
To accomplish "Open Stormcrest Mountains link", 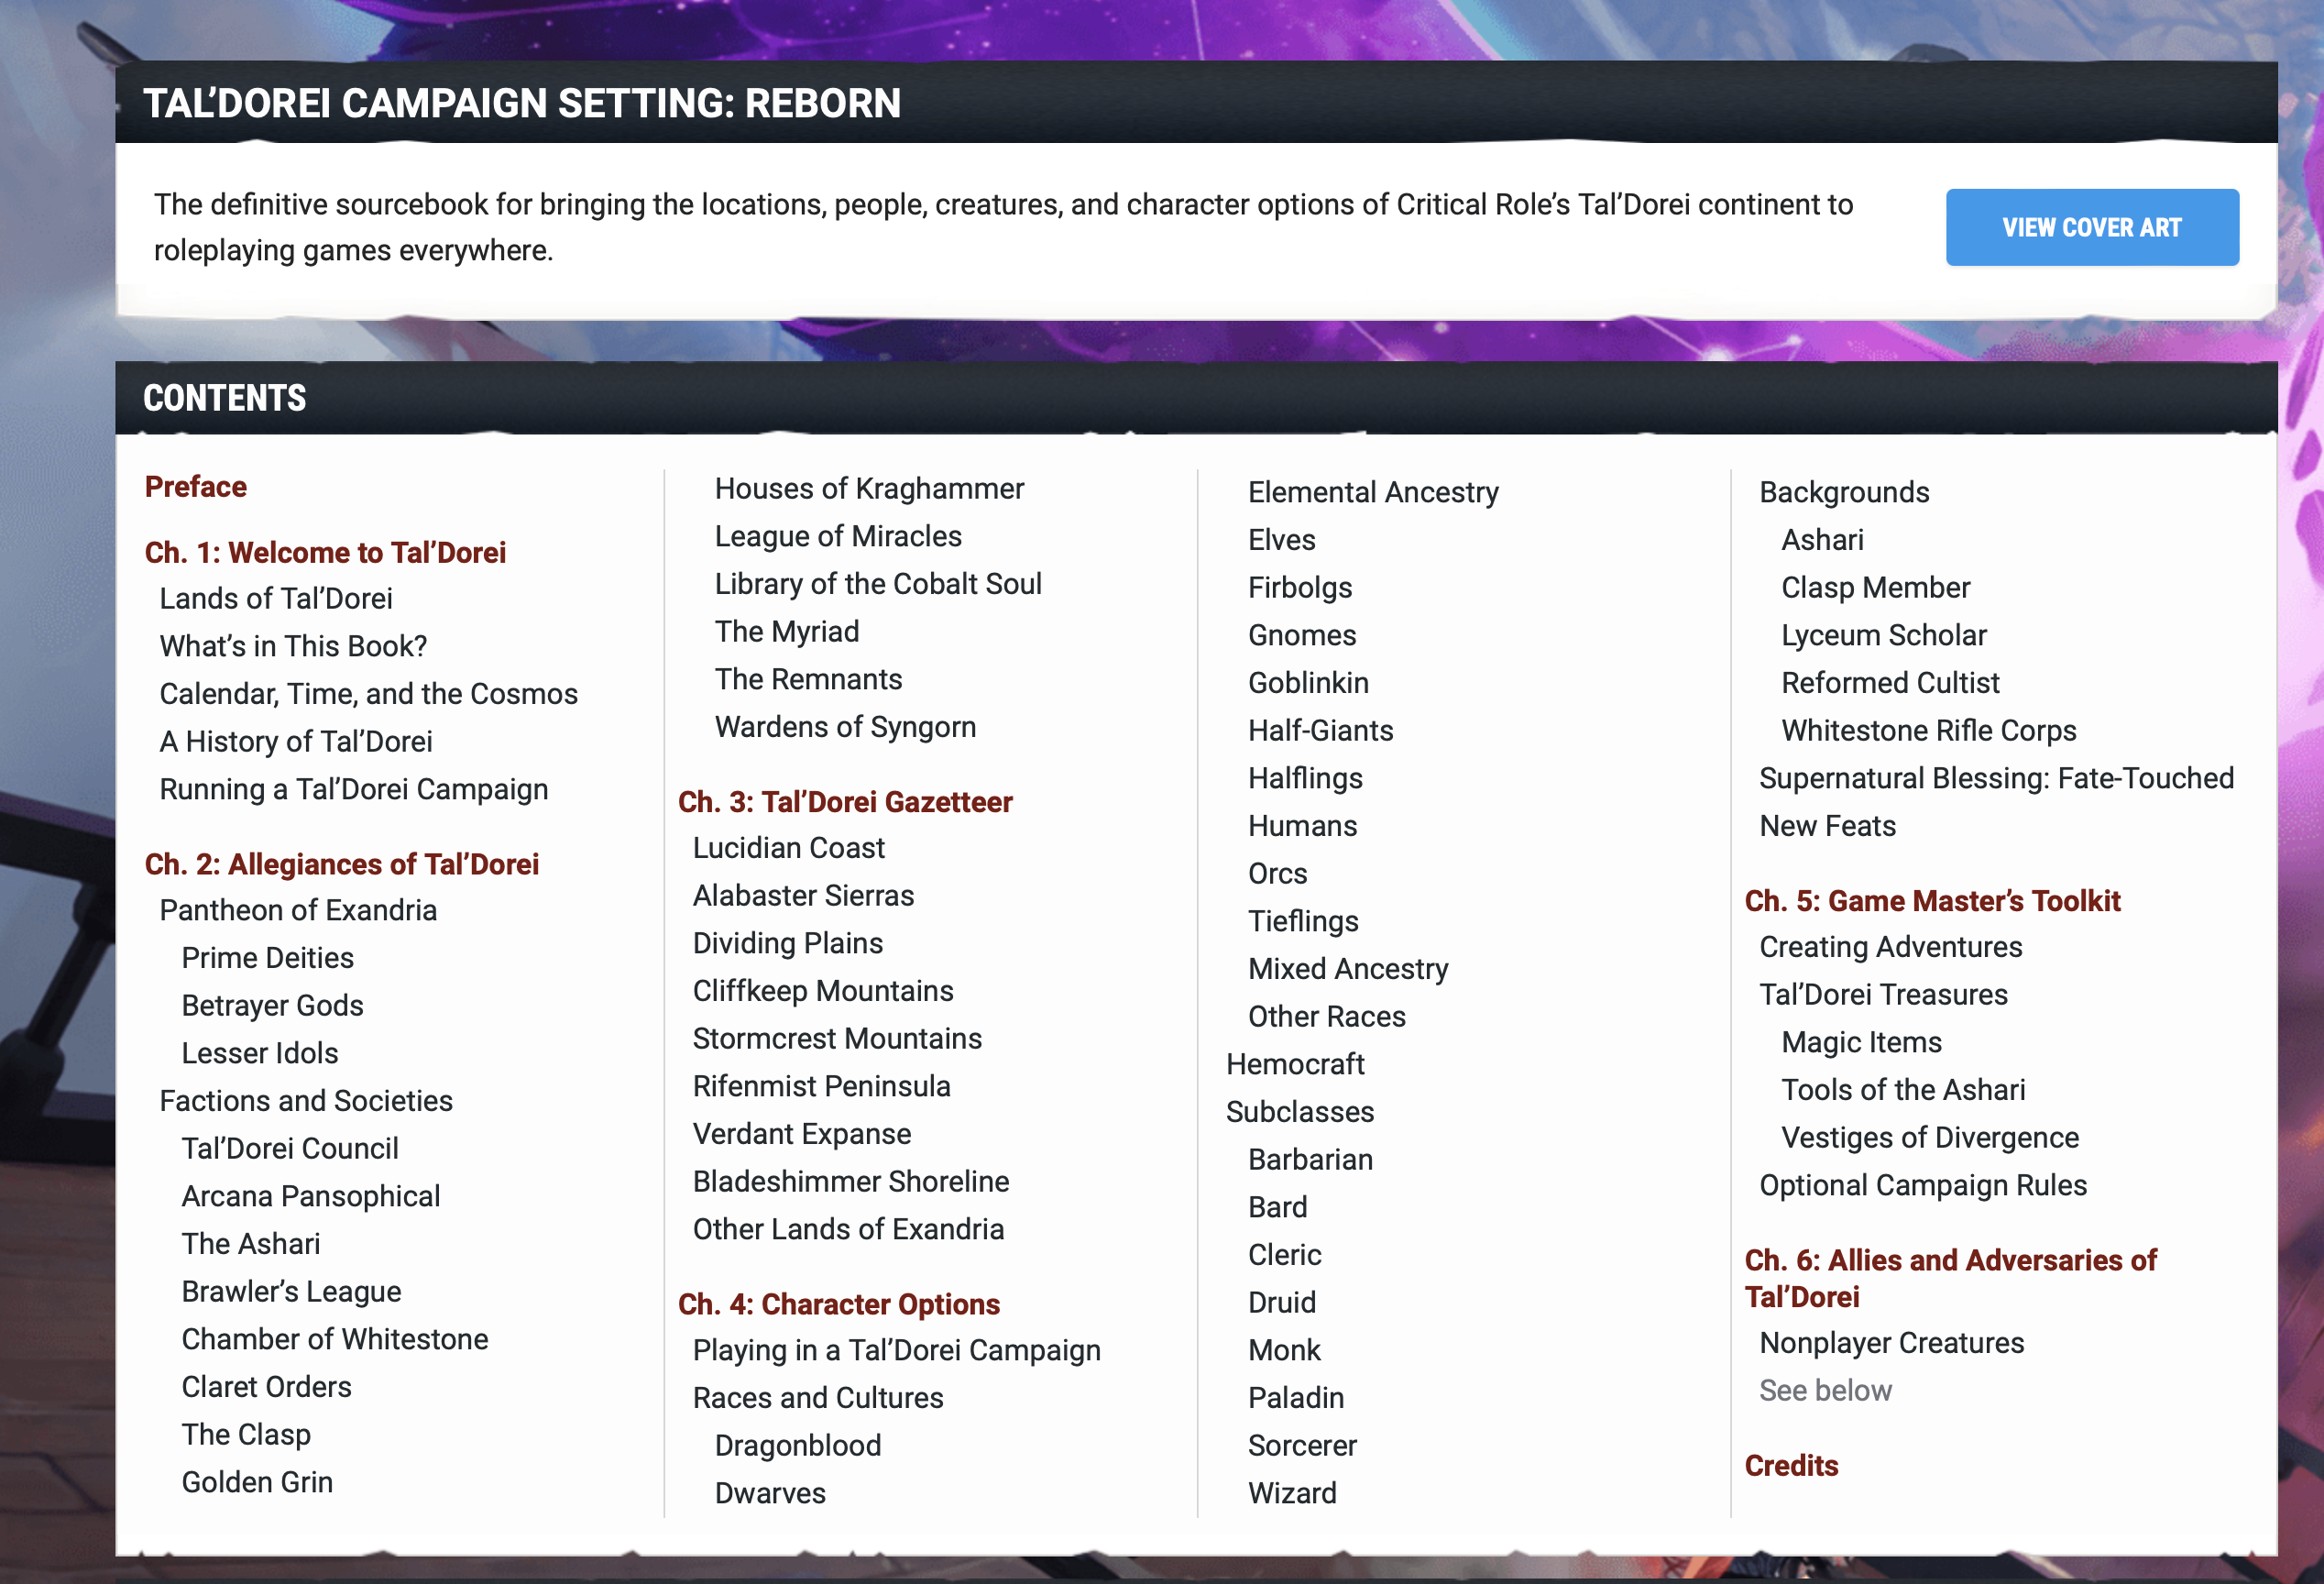I will pos(837,1038).
